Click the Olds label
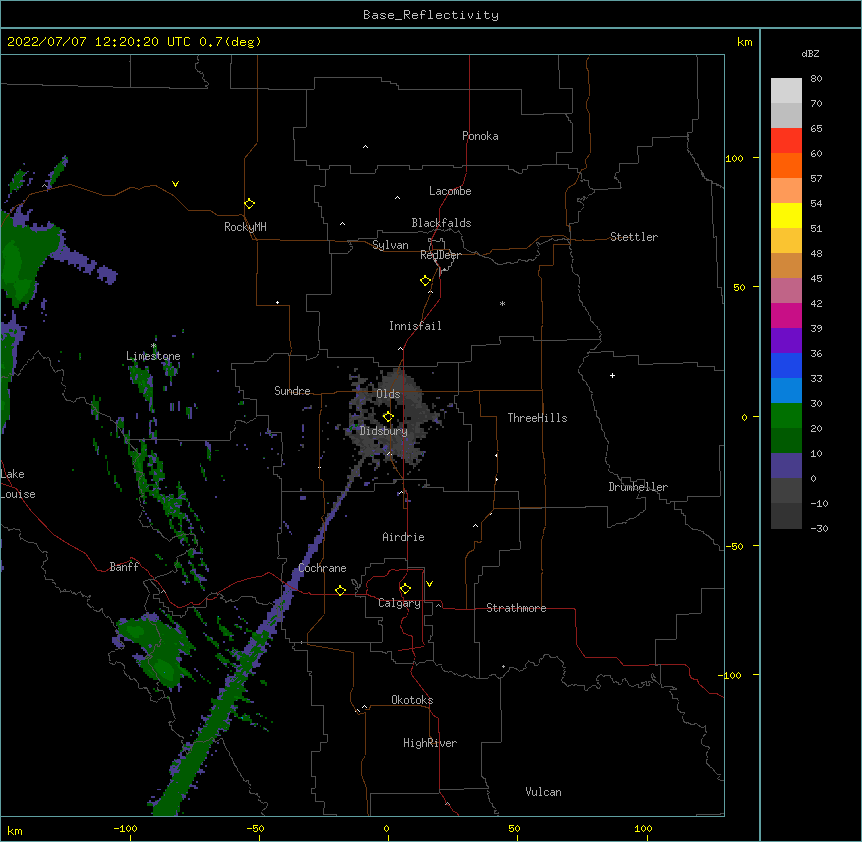Screen dimensions: 862x842 tap(388, 394)
